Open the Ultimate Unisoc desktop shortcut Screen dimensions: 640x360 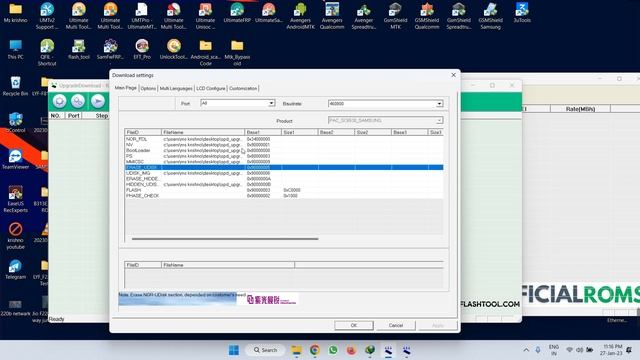tap(205, 16)
